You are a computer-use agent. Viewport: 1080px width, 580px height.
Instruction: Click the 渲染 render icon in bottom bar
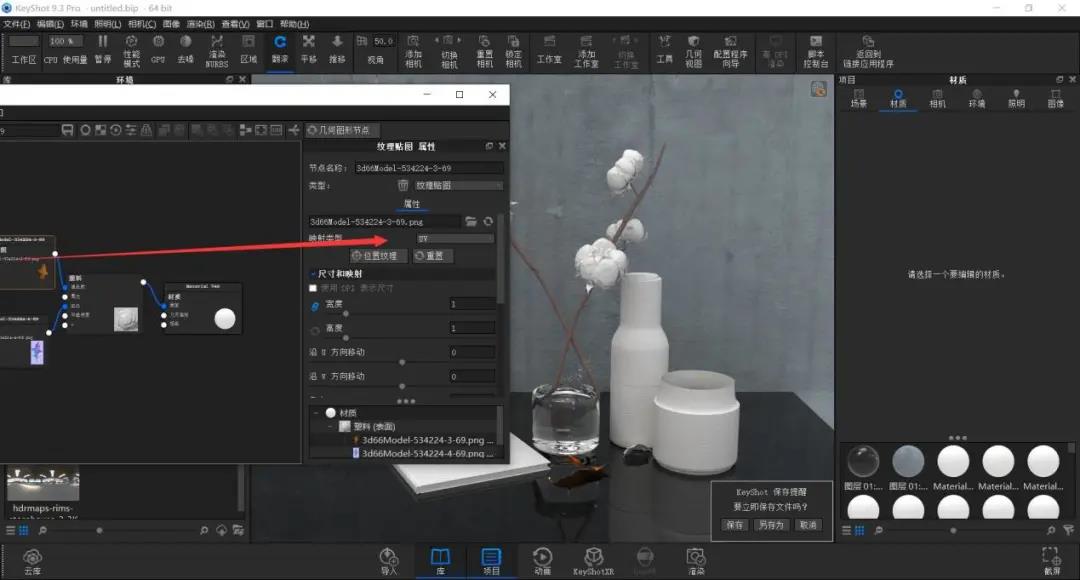tap(696, 561)
